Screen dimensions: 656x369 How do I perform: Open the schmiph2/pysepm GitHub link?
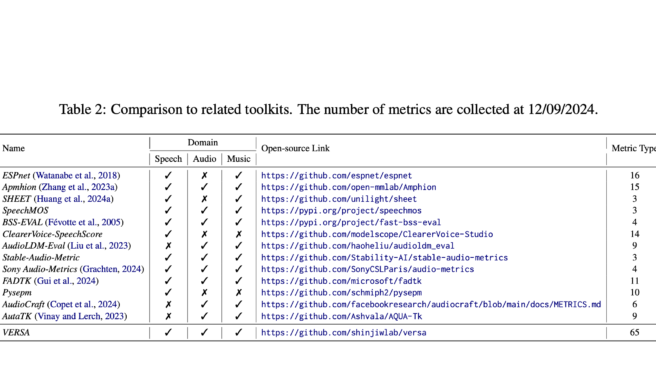coord(341,293)
